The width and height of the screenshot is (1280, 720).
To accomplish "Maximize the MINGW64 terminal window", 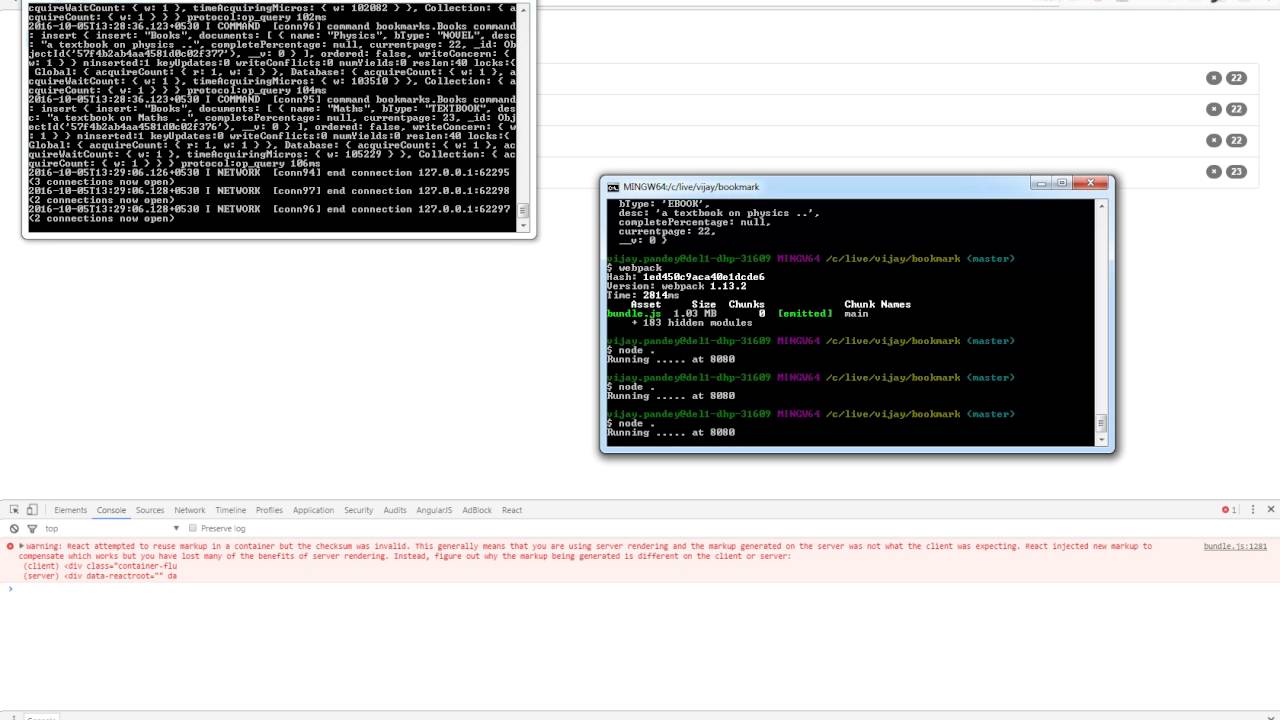I will 1062,183.
